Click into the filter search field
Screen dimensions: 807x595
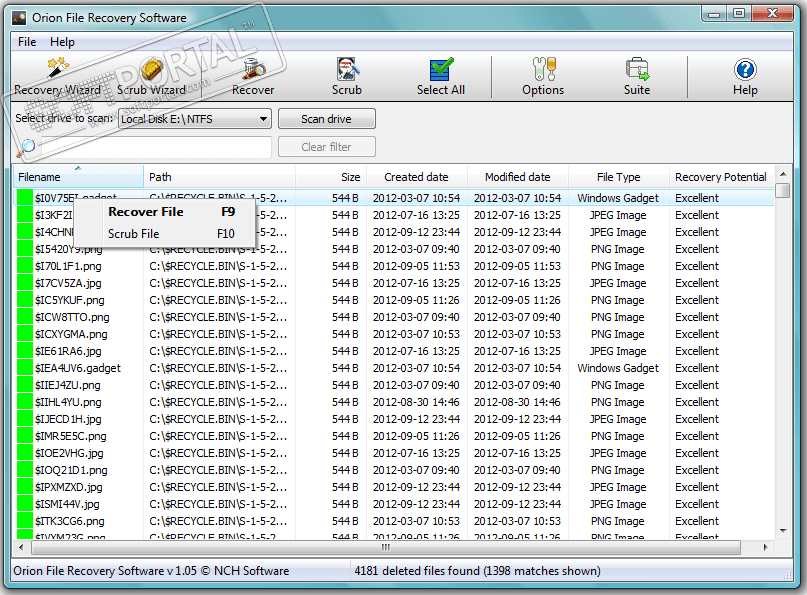point(156,147)
